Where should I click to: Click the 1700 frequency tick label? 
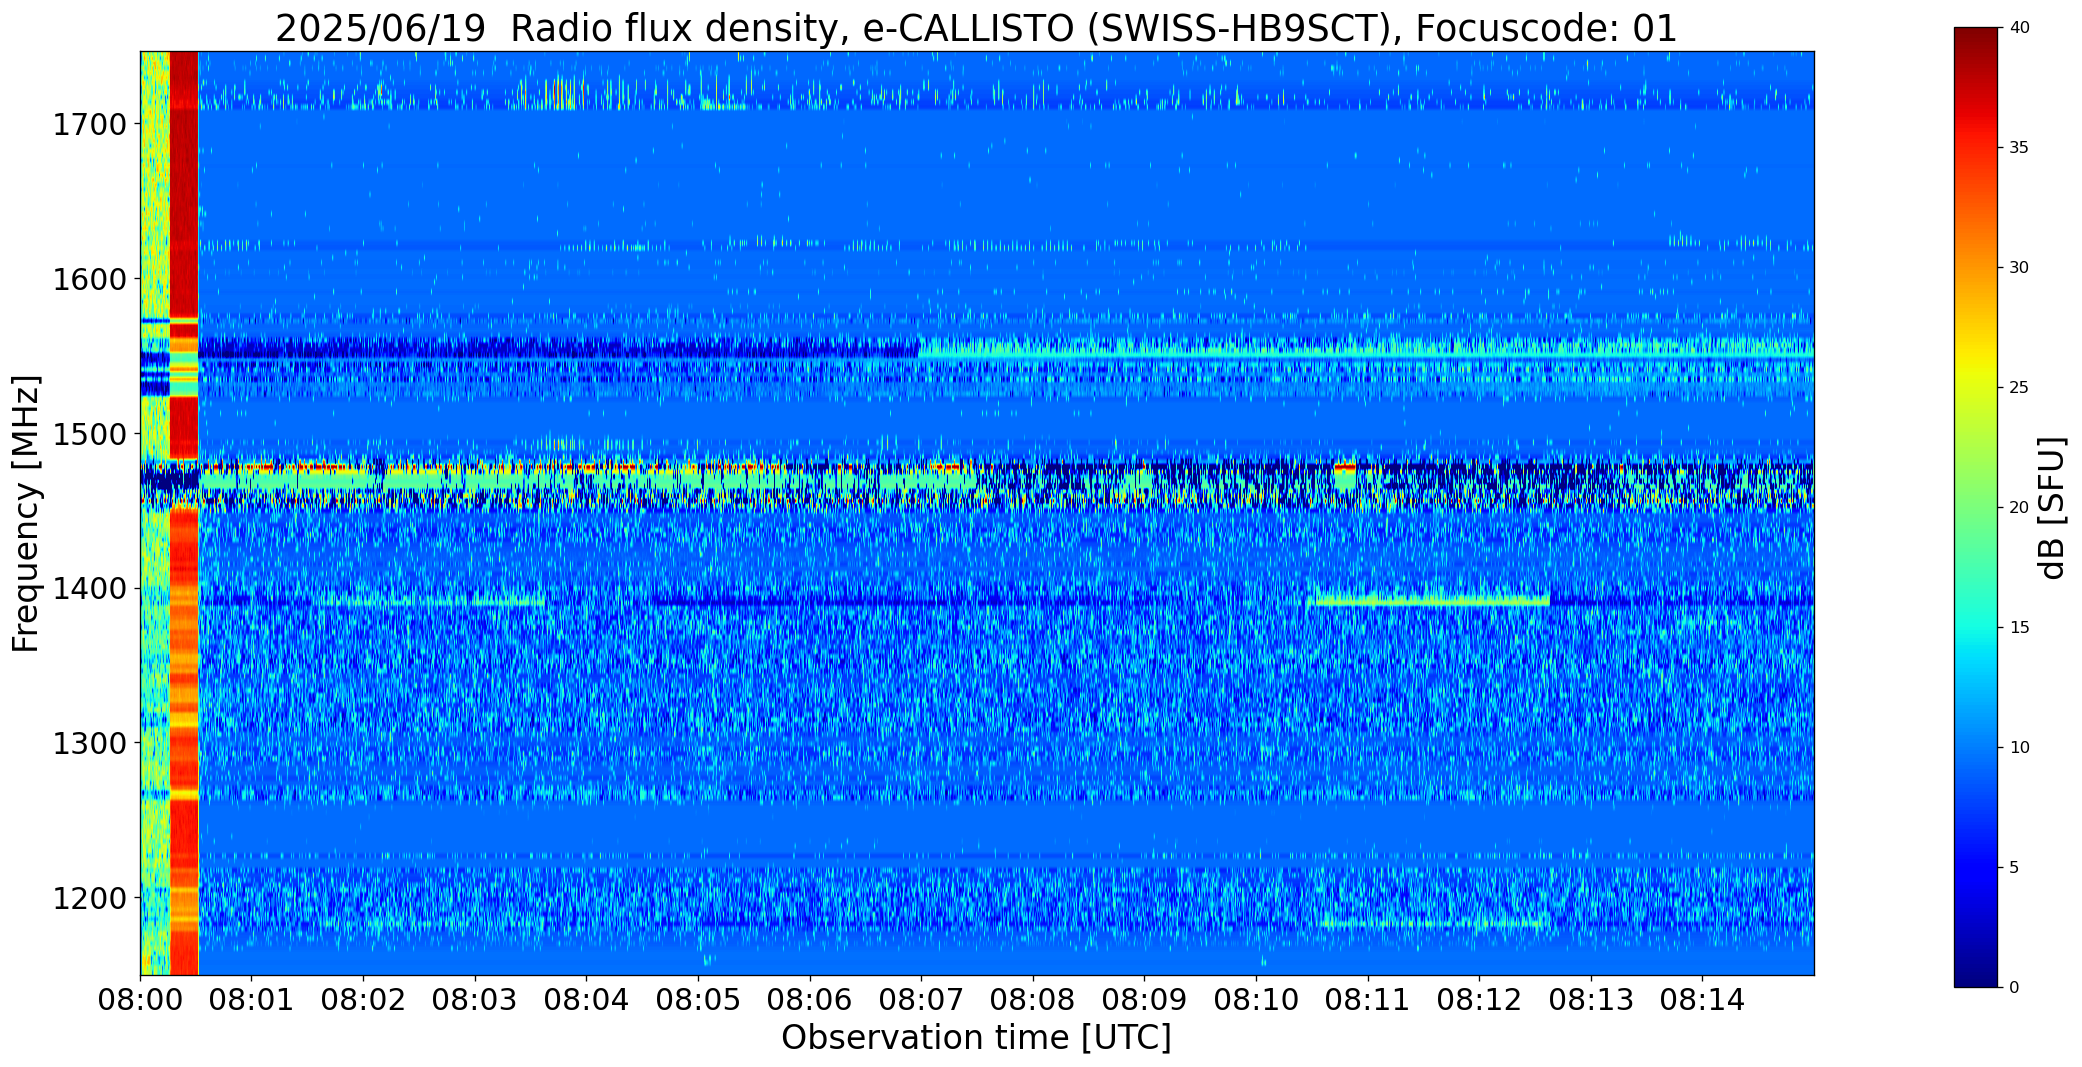(x=88, y=125)
